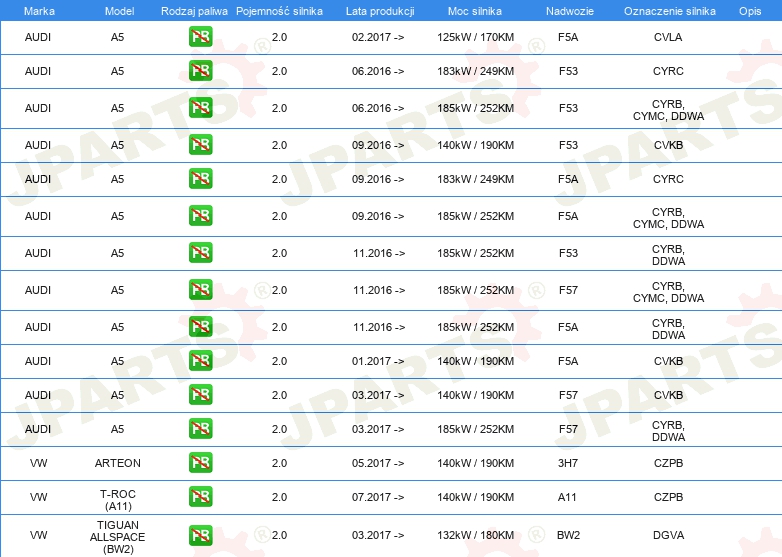Click the TIGUAN ALLSPACE (BW2) model cell
The image size is (782, 557).
pyautogui.click(x=118, y=537)
